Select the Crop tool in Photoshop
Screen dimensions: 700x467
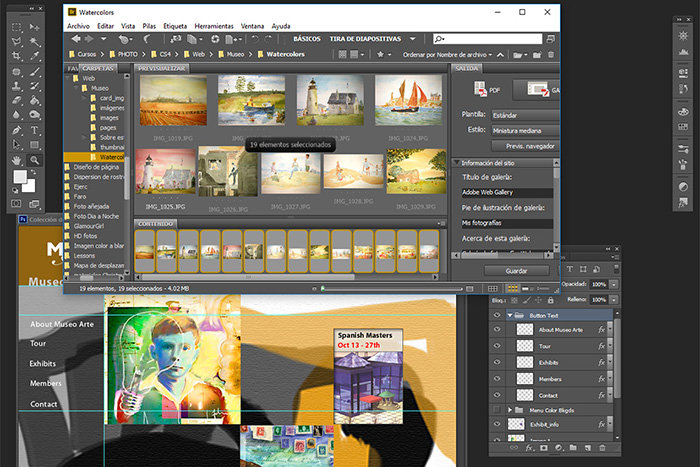coord(17,56)
